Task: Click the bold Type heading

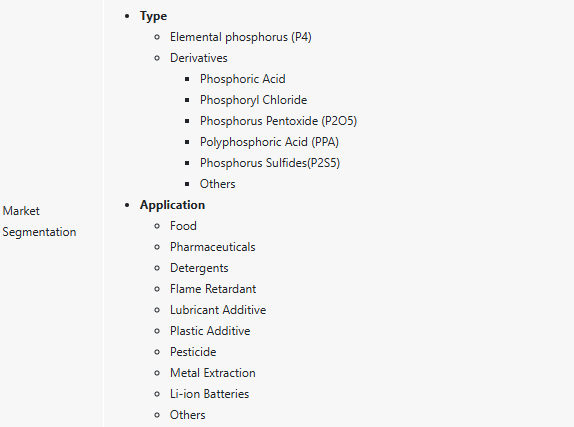Action: point(153,16)
